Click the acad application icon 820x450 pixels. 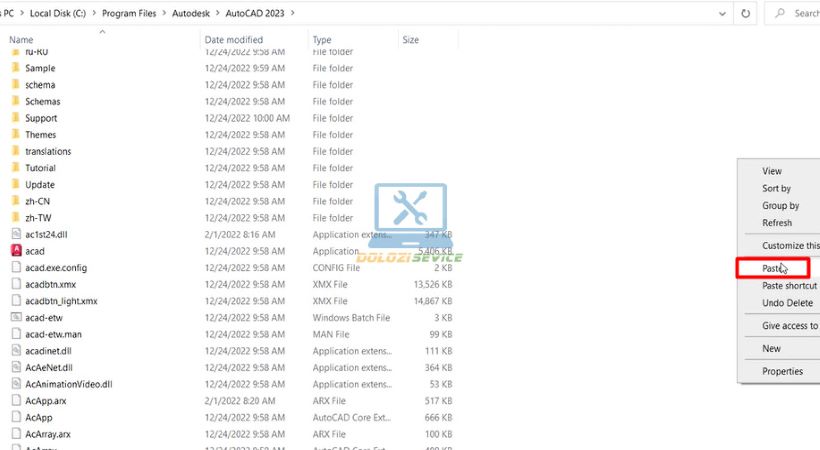coord(16,251)
